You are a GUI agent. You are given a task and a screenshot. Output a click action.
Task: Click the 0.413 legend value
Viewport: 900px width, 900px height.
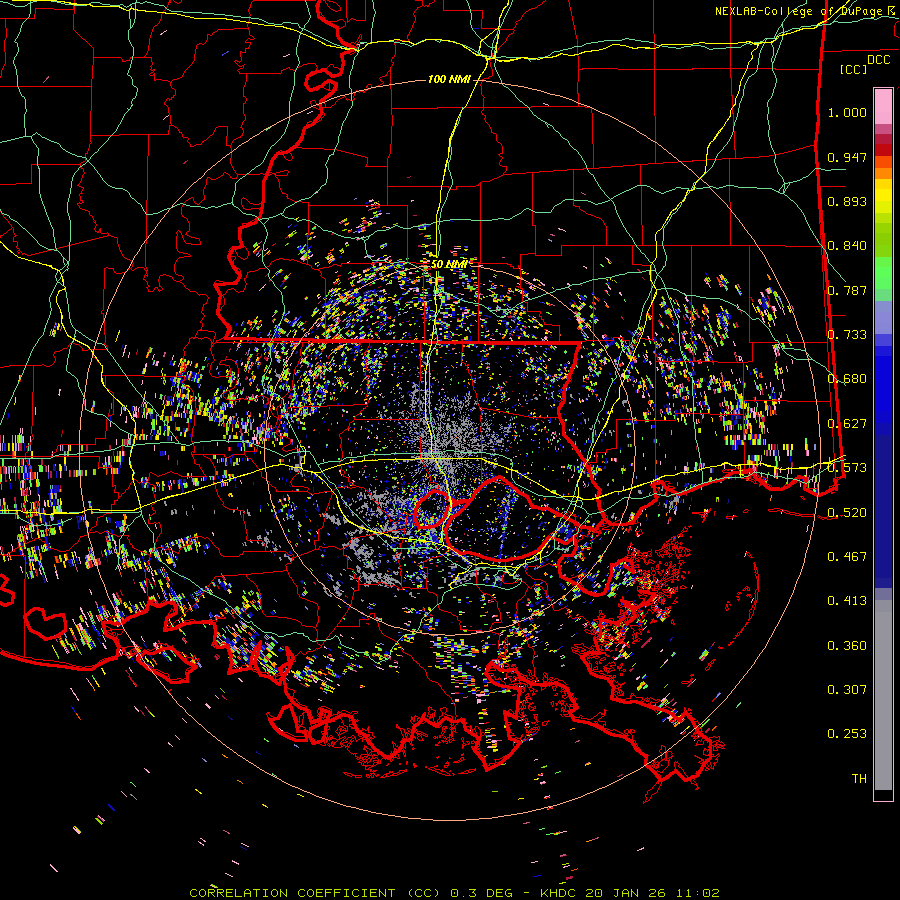pyautogui.click(x=847, y=601)
